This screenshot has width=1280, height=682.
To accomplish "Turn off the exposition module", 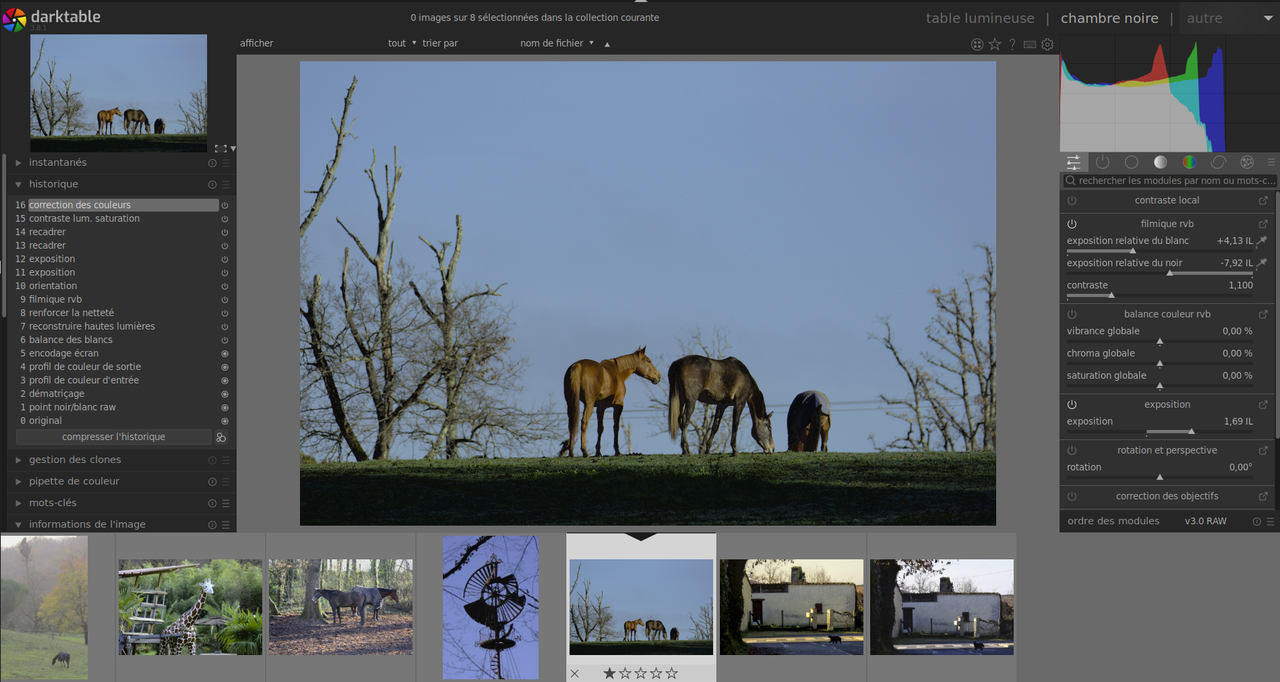I will pyautogui.click(x=1072, y=405).
